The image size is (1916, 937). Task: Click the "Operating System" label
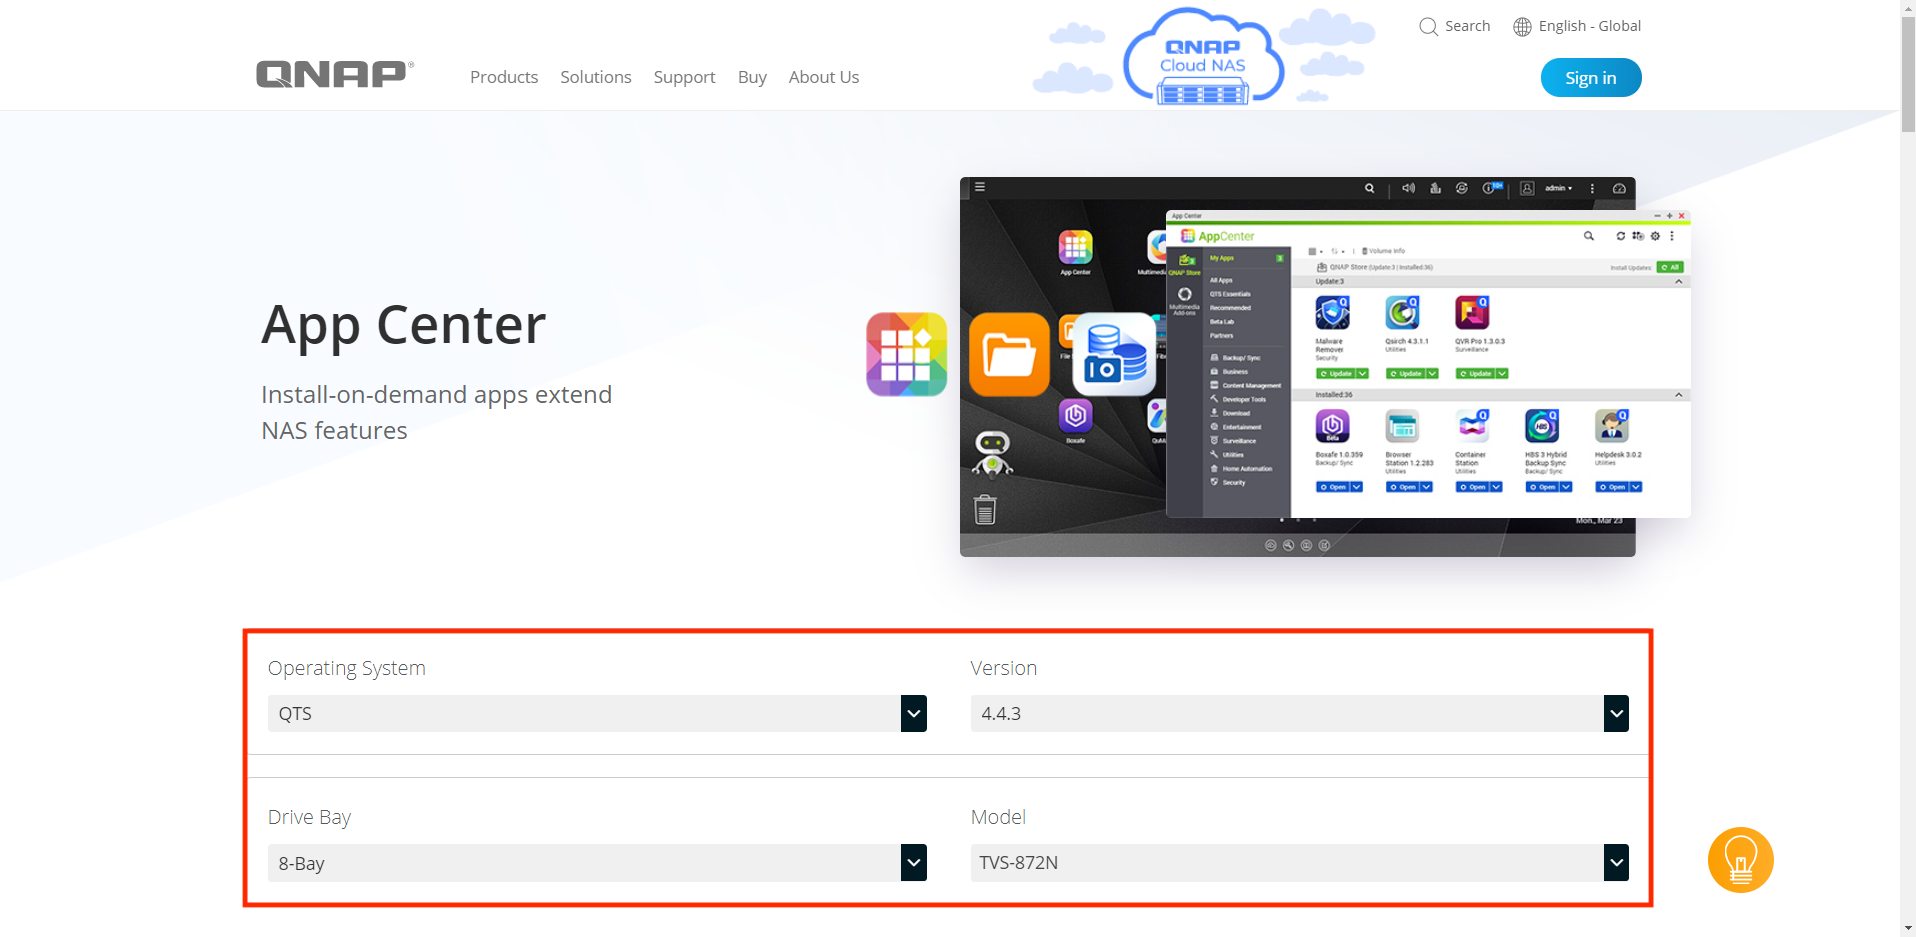pyautogui.click(x=347, y=668)
